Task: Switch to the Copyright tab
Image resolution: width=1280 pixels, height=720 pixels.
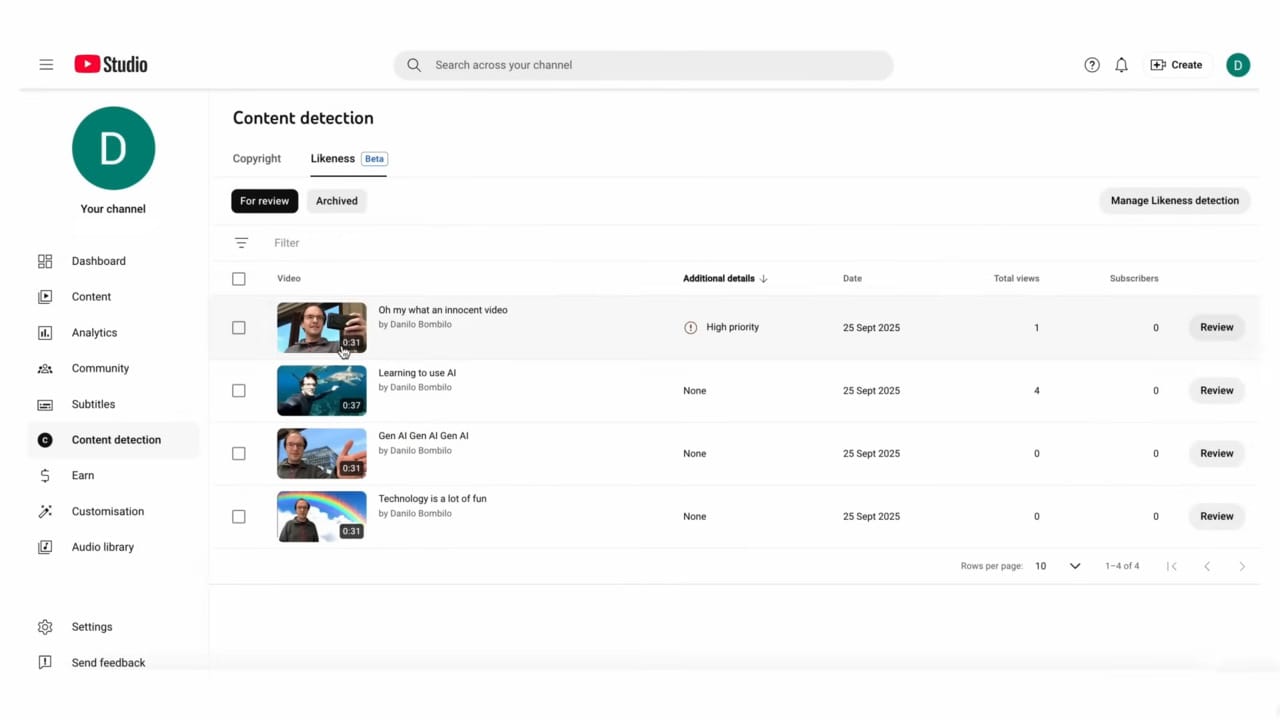Action: 256,158
